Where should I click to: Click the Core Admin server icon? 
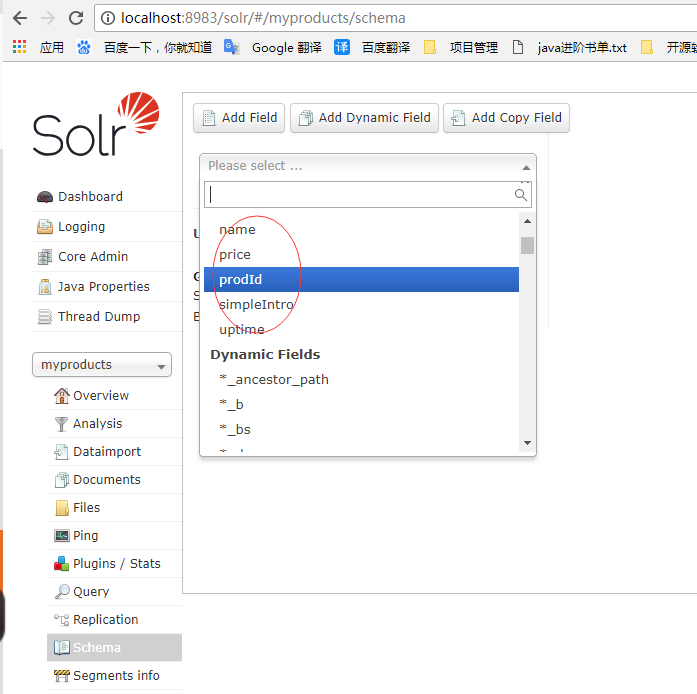[44, 257]
